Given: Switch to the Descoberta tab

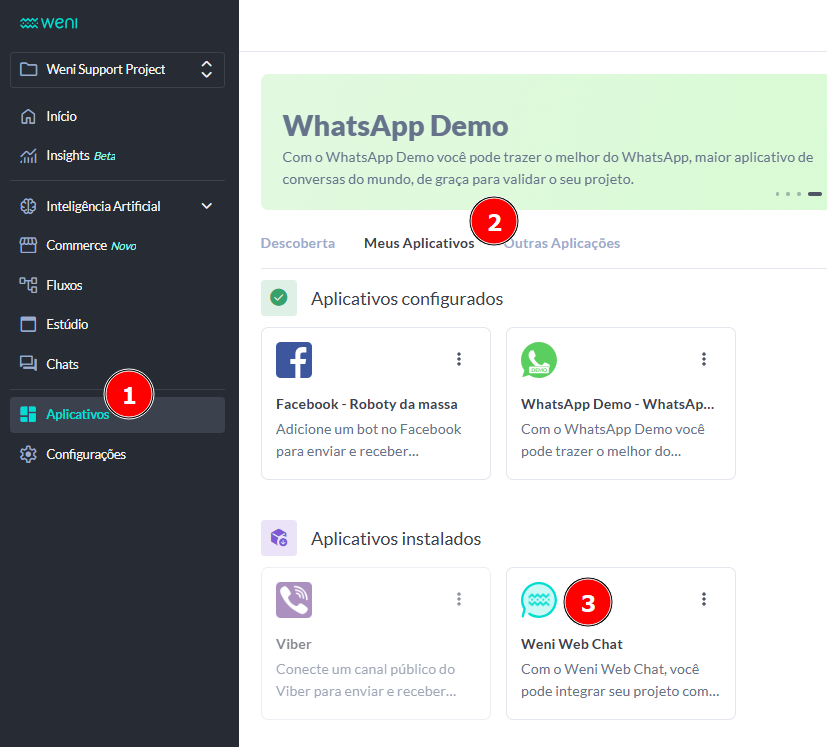Looking at the screenshot, I should click(298, 243).
